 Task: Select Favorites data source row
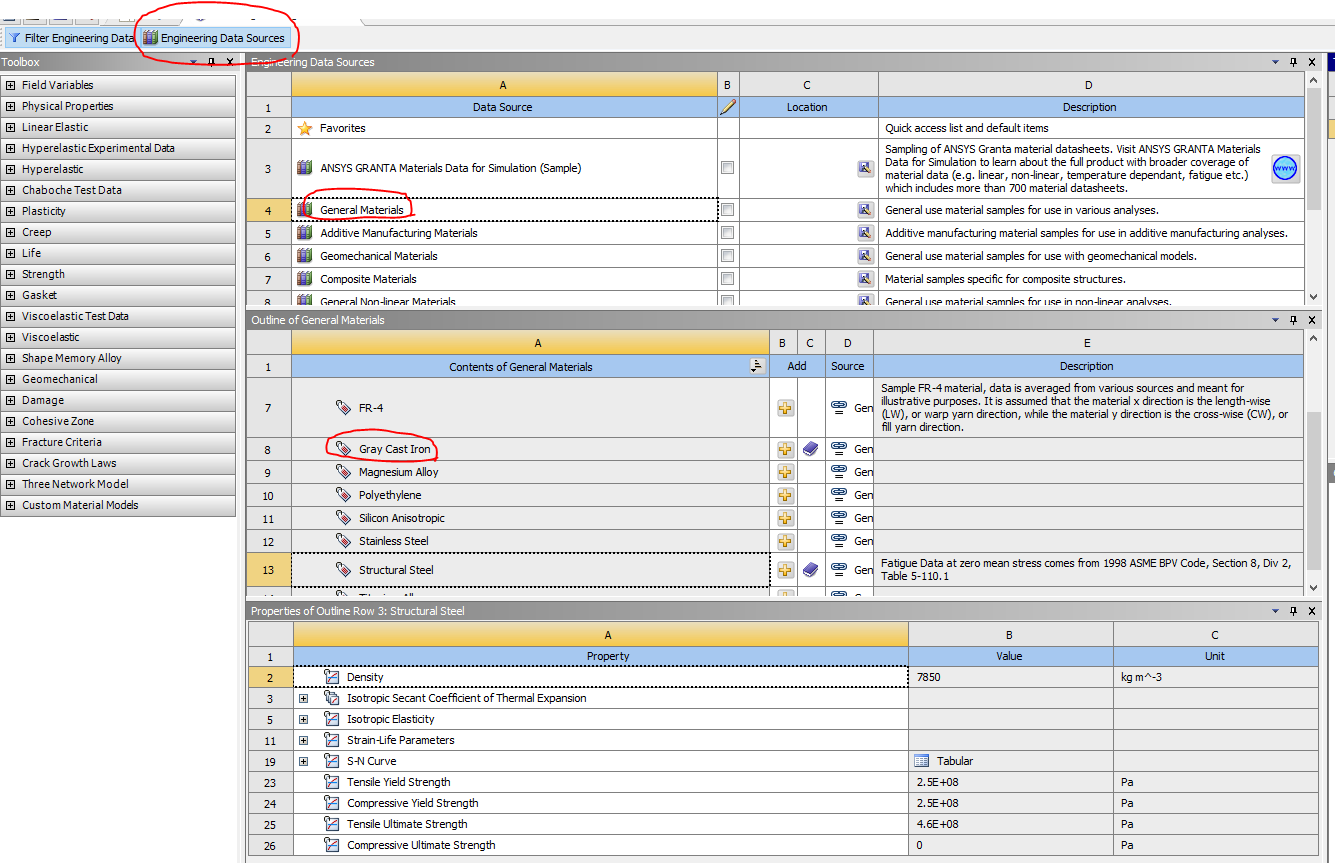point(504,128)
